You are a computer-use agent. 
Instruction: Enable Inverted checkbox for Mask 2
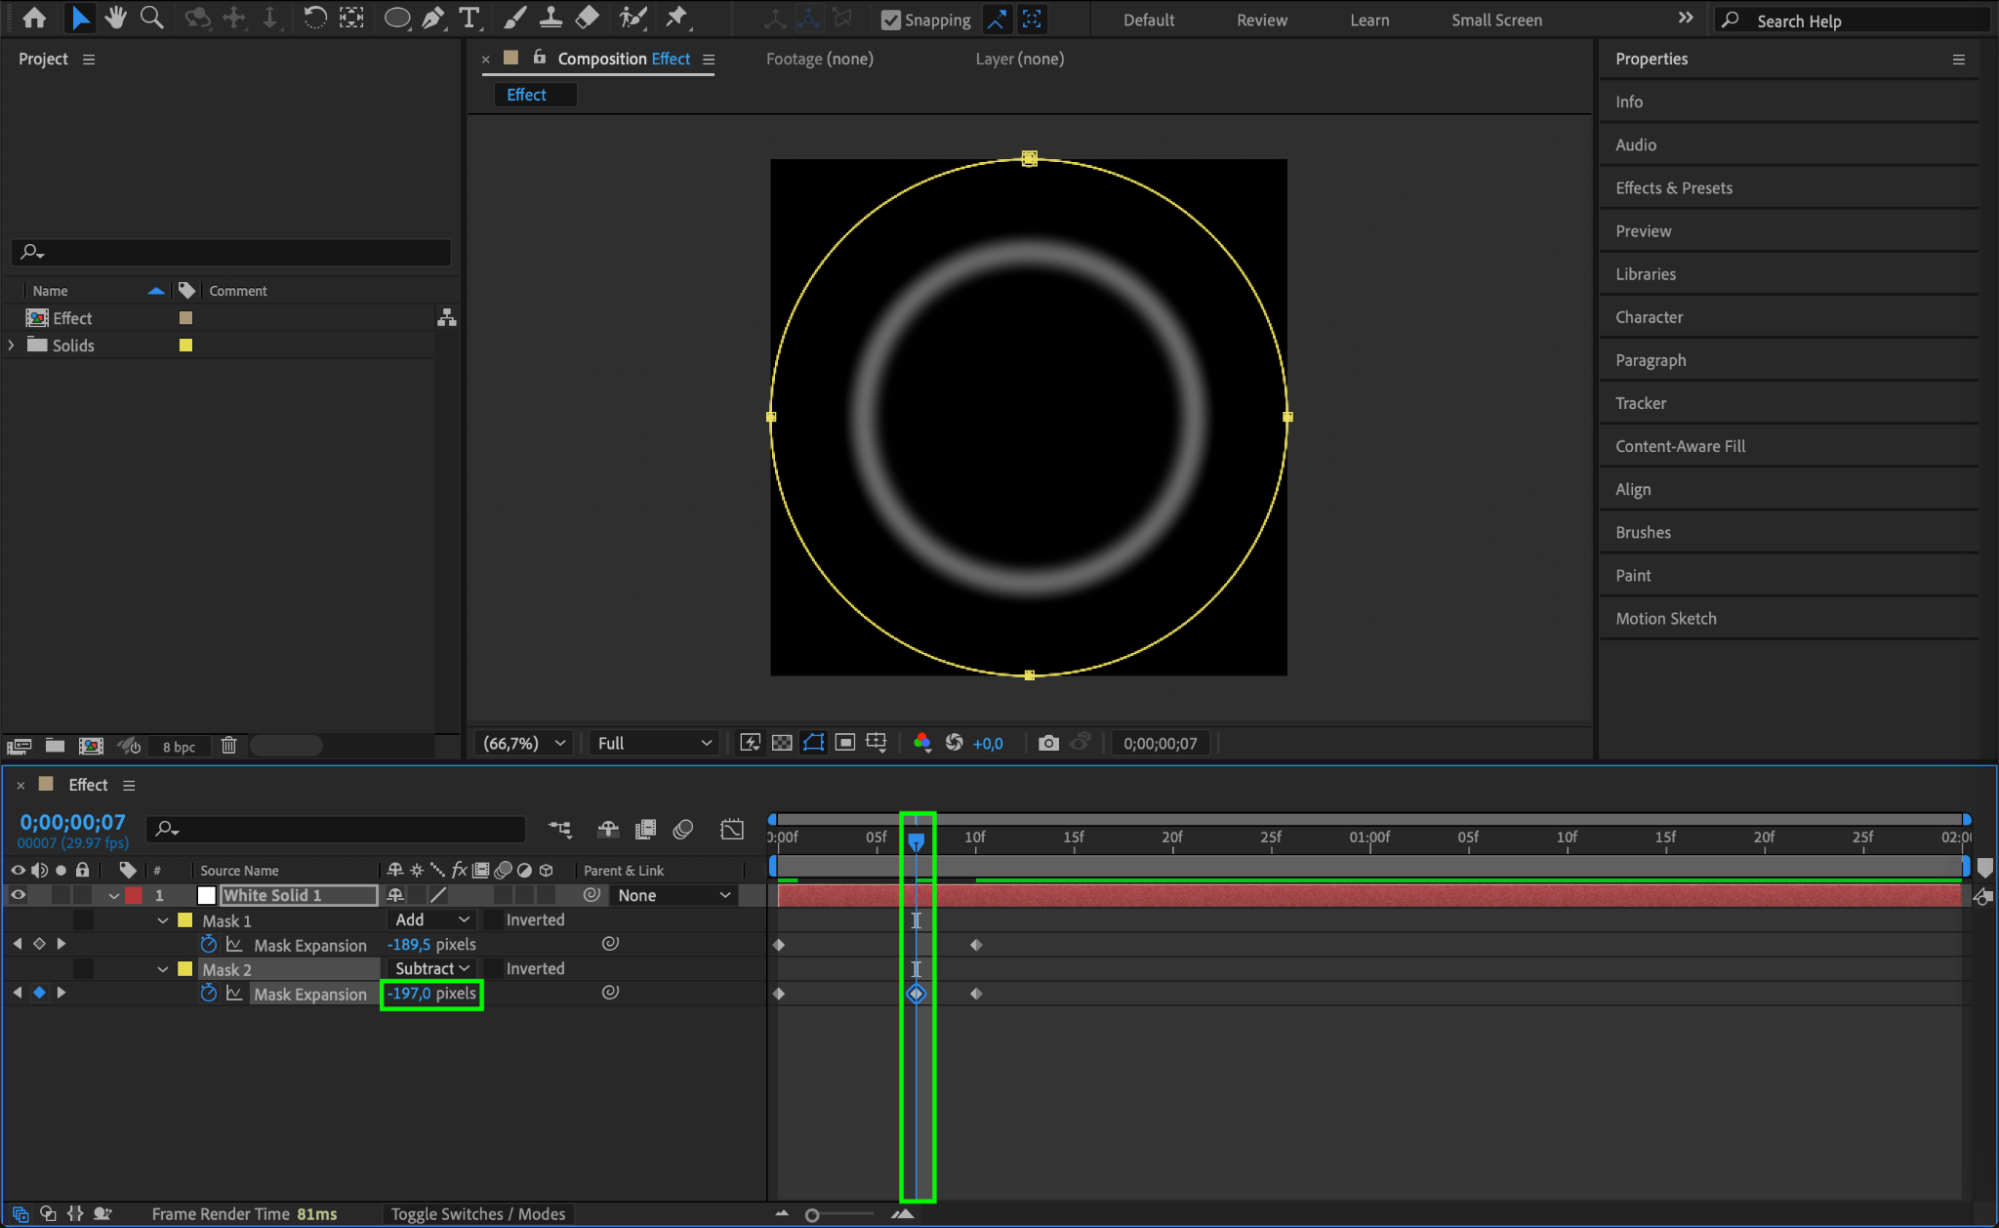coord(494,968)
